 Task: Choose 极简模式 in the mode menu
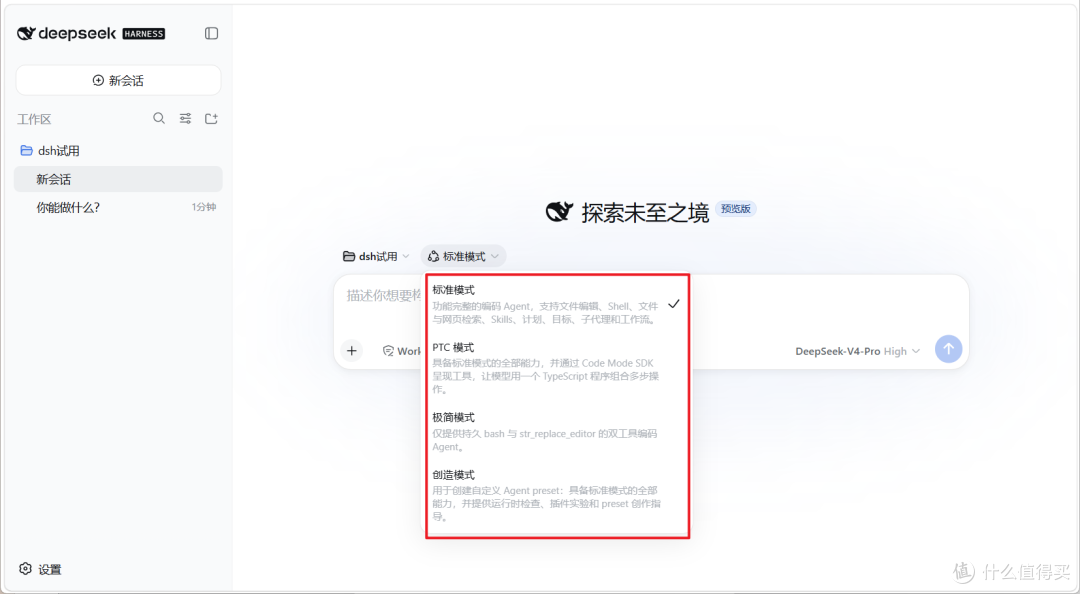point(557,431)
